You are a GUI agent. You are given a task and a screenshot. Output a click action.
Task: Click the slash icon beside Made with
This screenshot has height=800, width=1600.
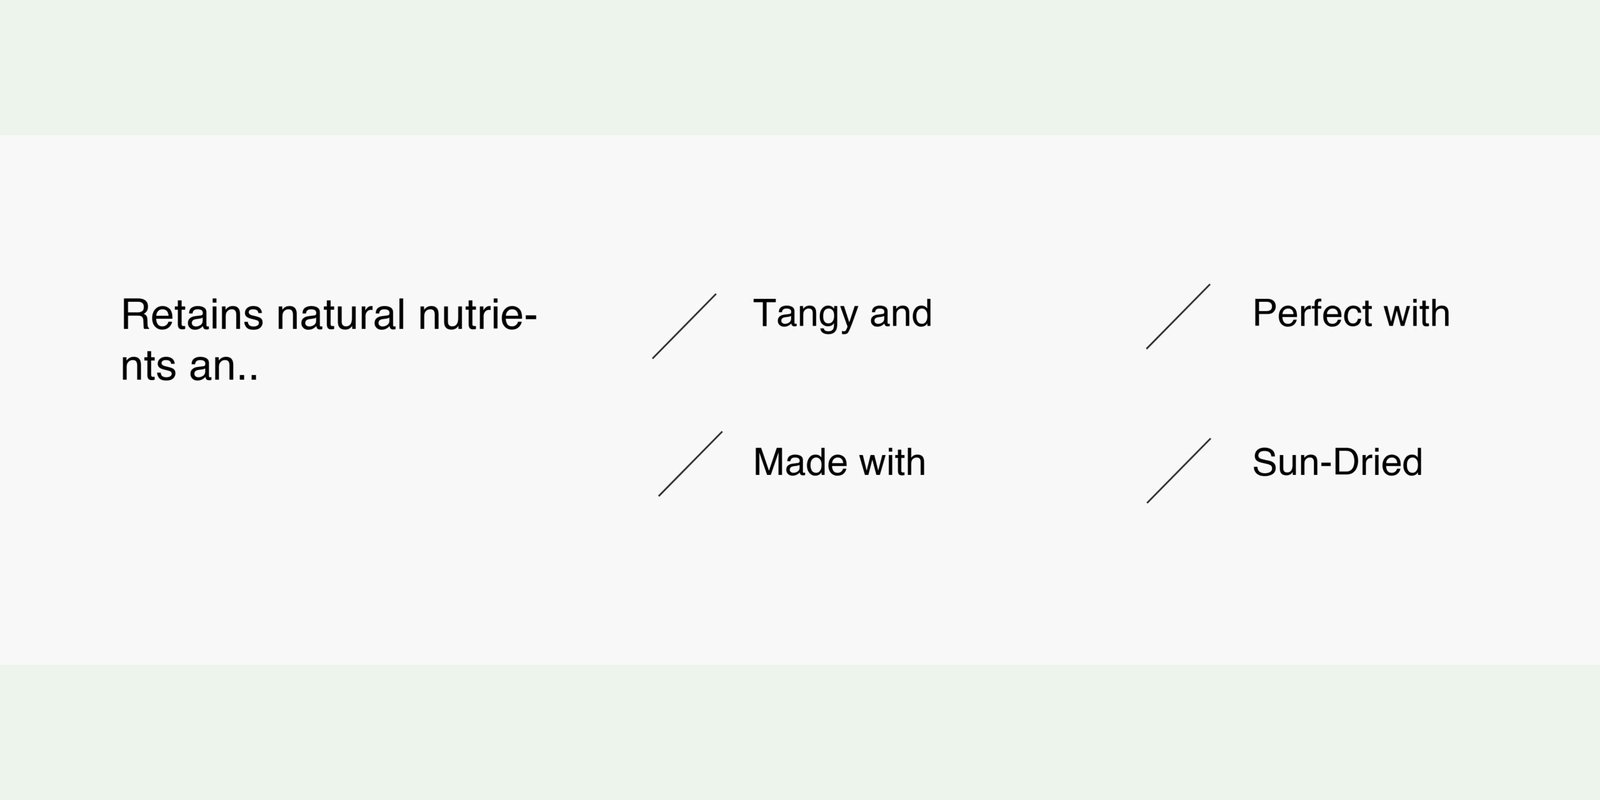[x=690, y=464]
